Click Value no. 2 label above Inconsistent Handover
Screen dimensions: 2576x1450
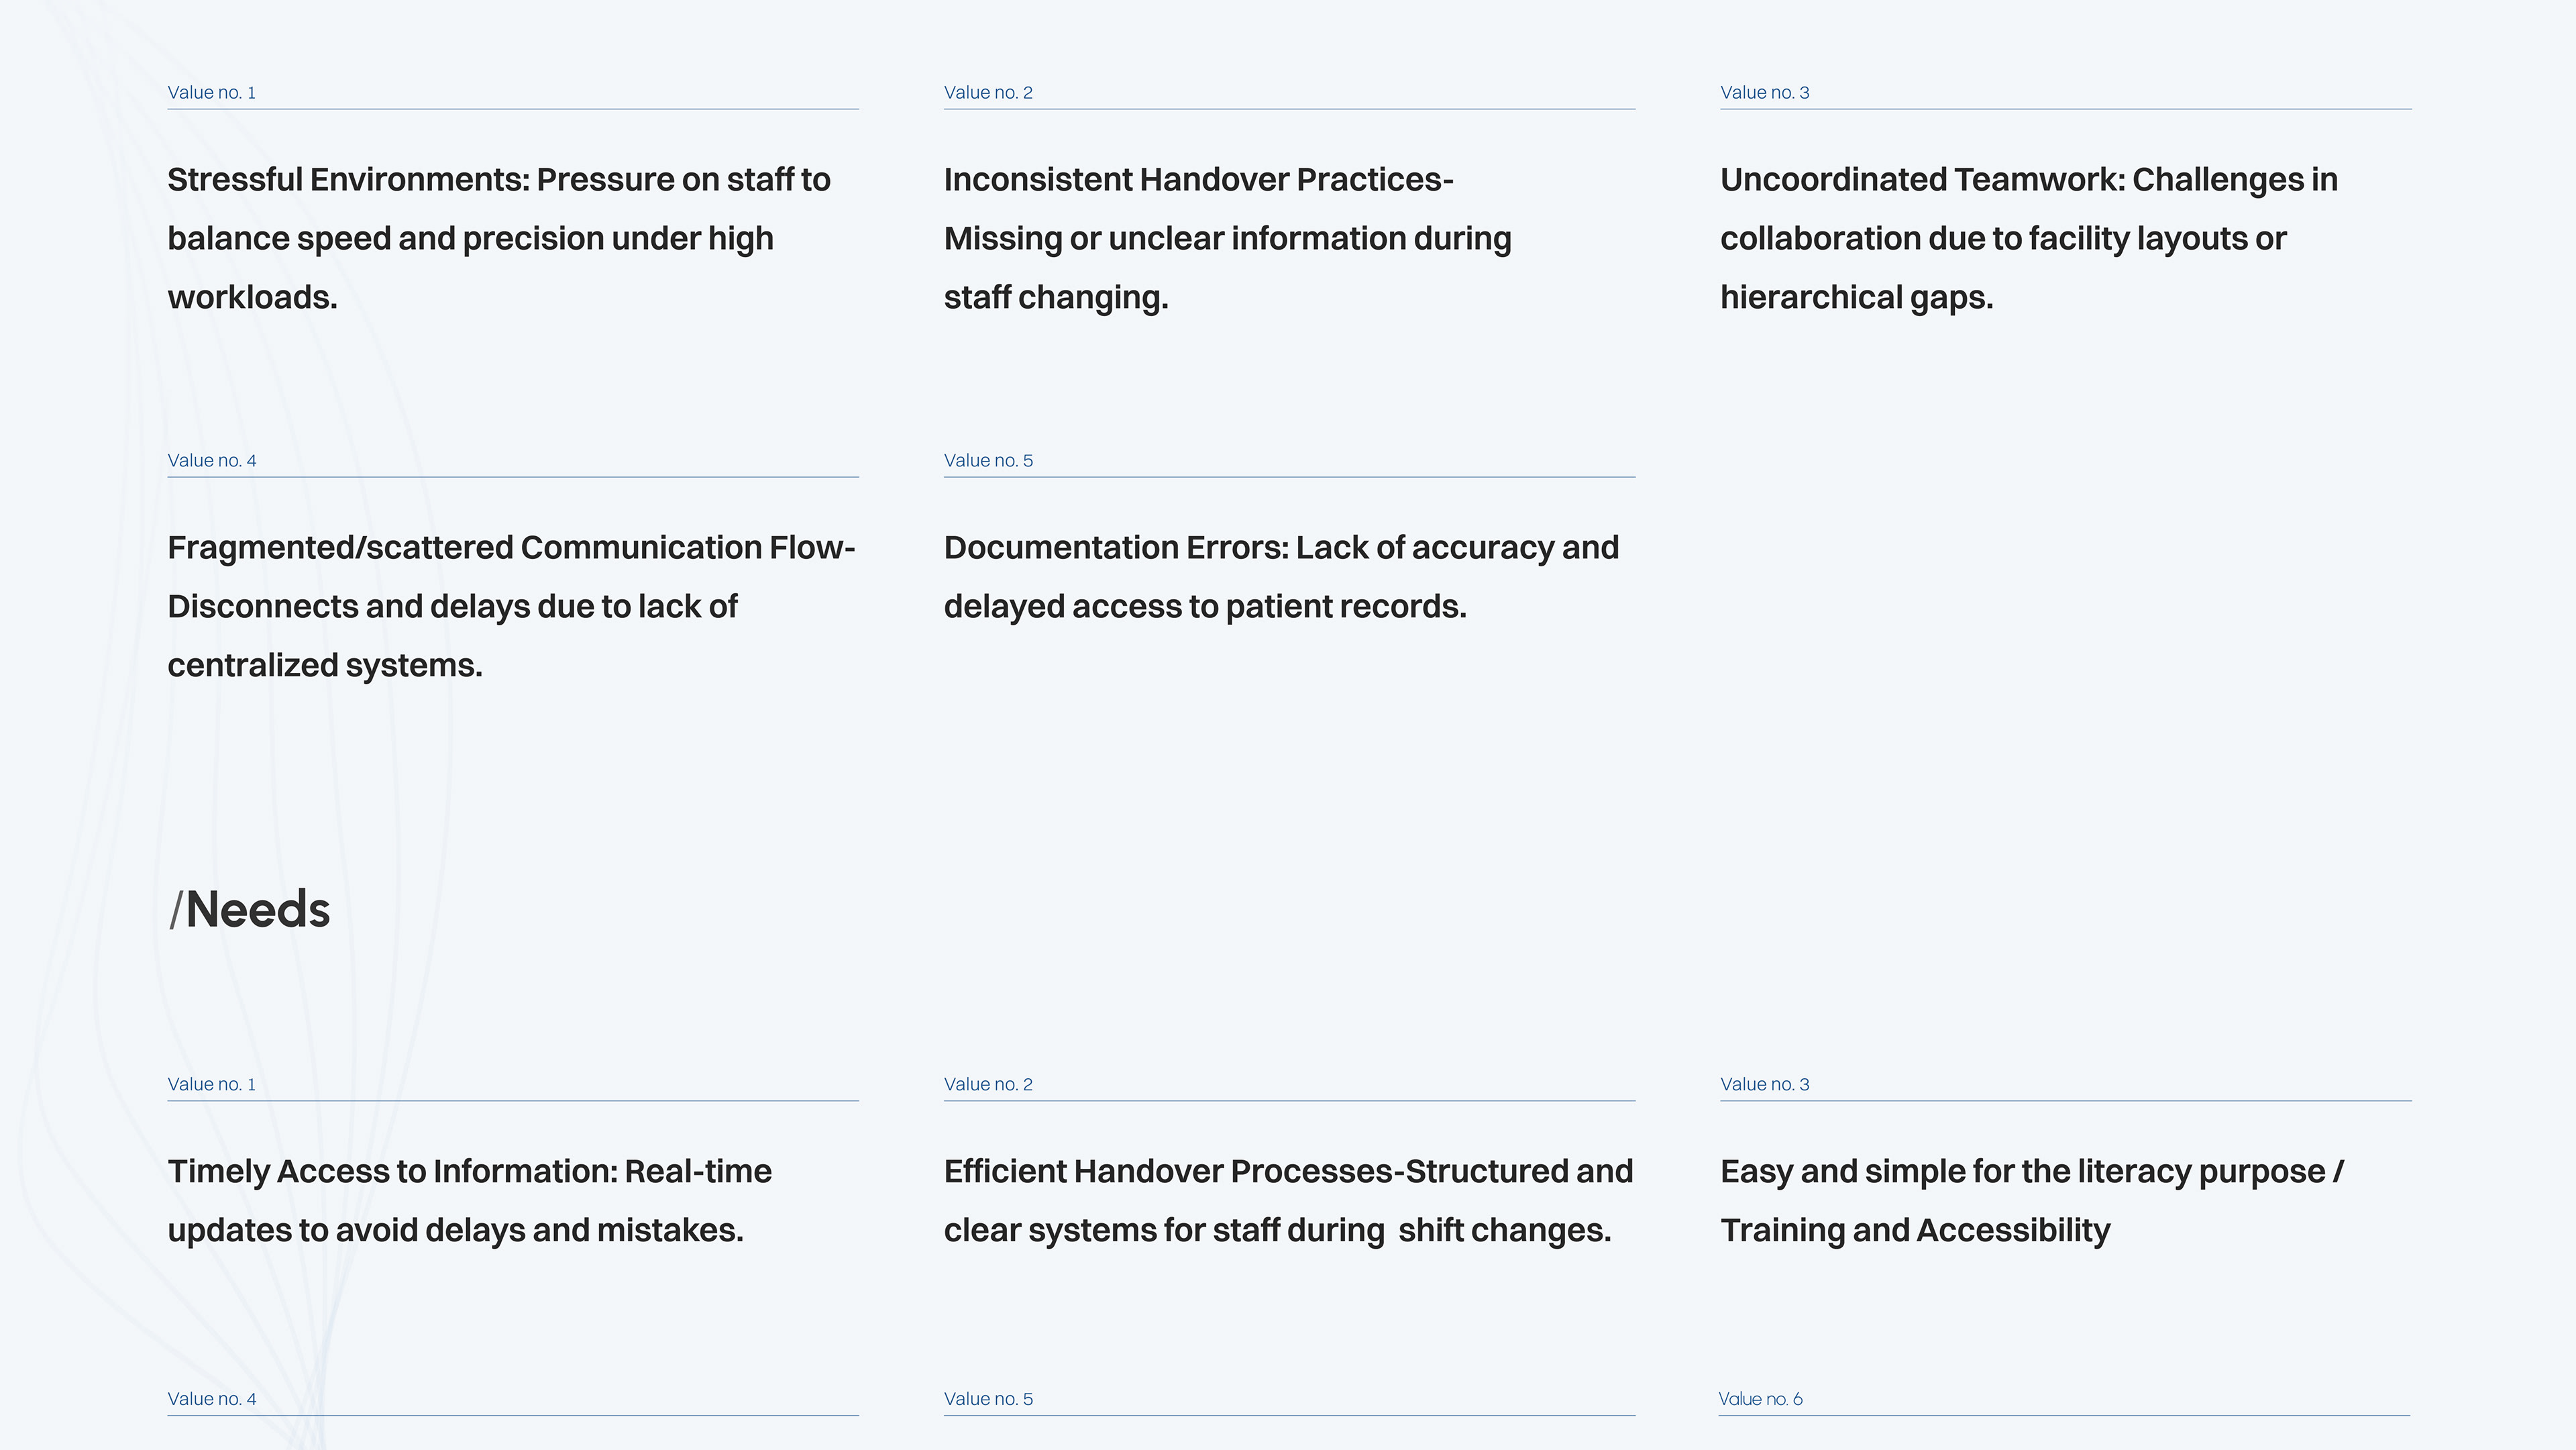pyautogui.click(x=988, y=93)
